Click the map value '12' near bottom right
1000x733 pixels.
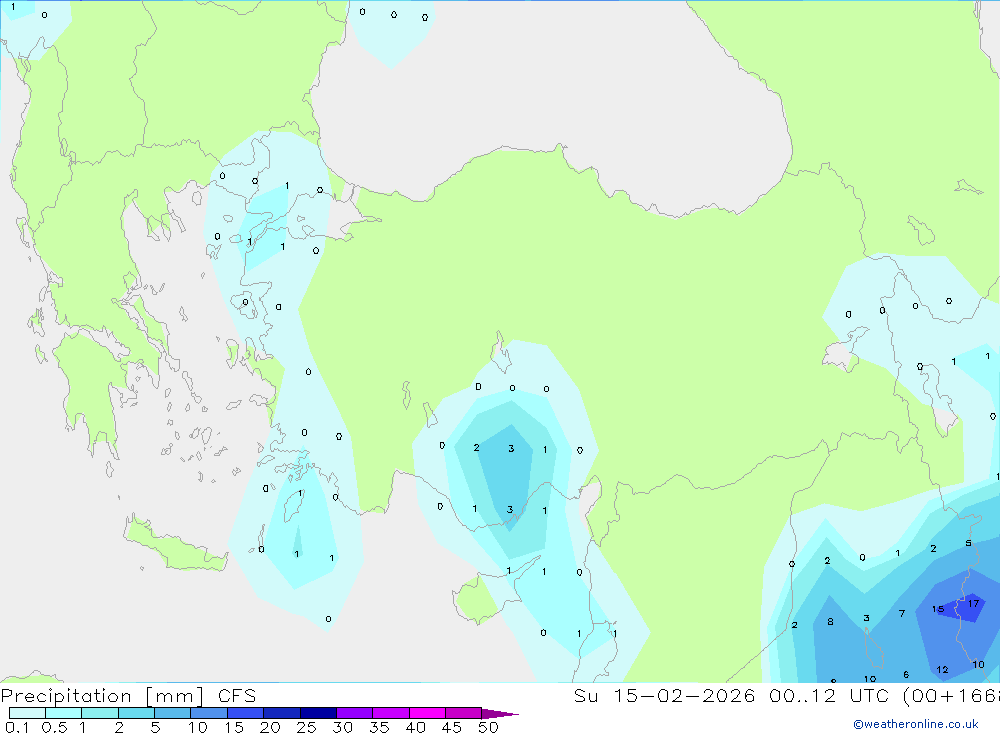[x=942, y=670]
